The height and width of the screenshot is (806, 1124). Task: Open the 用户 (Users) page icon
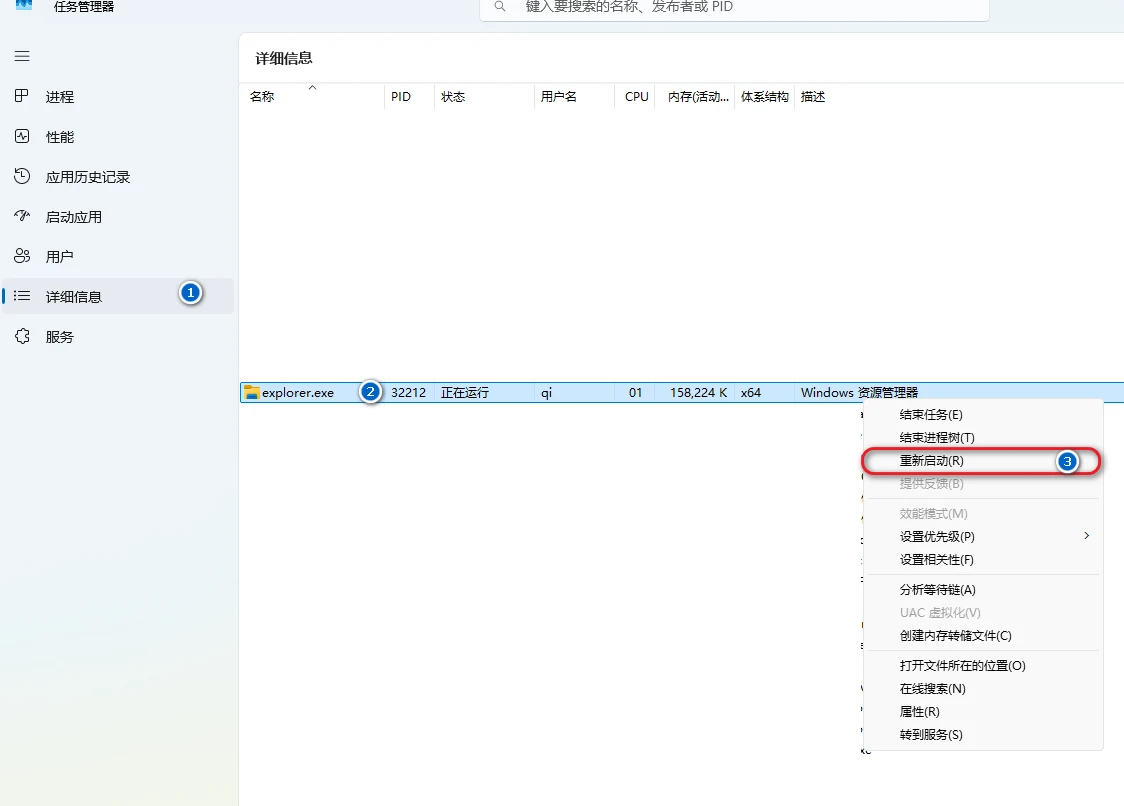(x=22, y=256)
